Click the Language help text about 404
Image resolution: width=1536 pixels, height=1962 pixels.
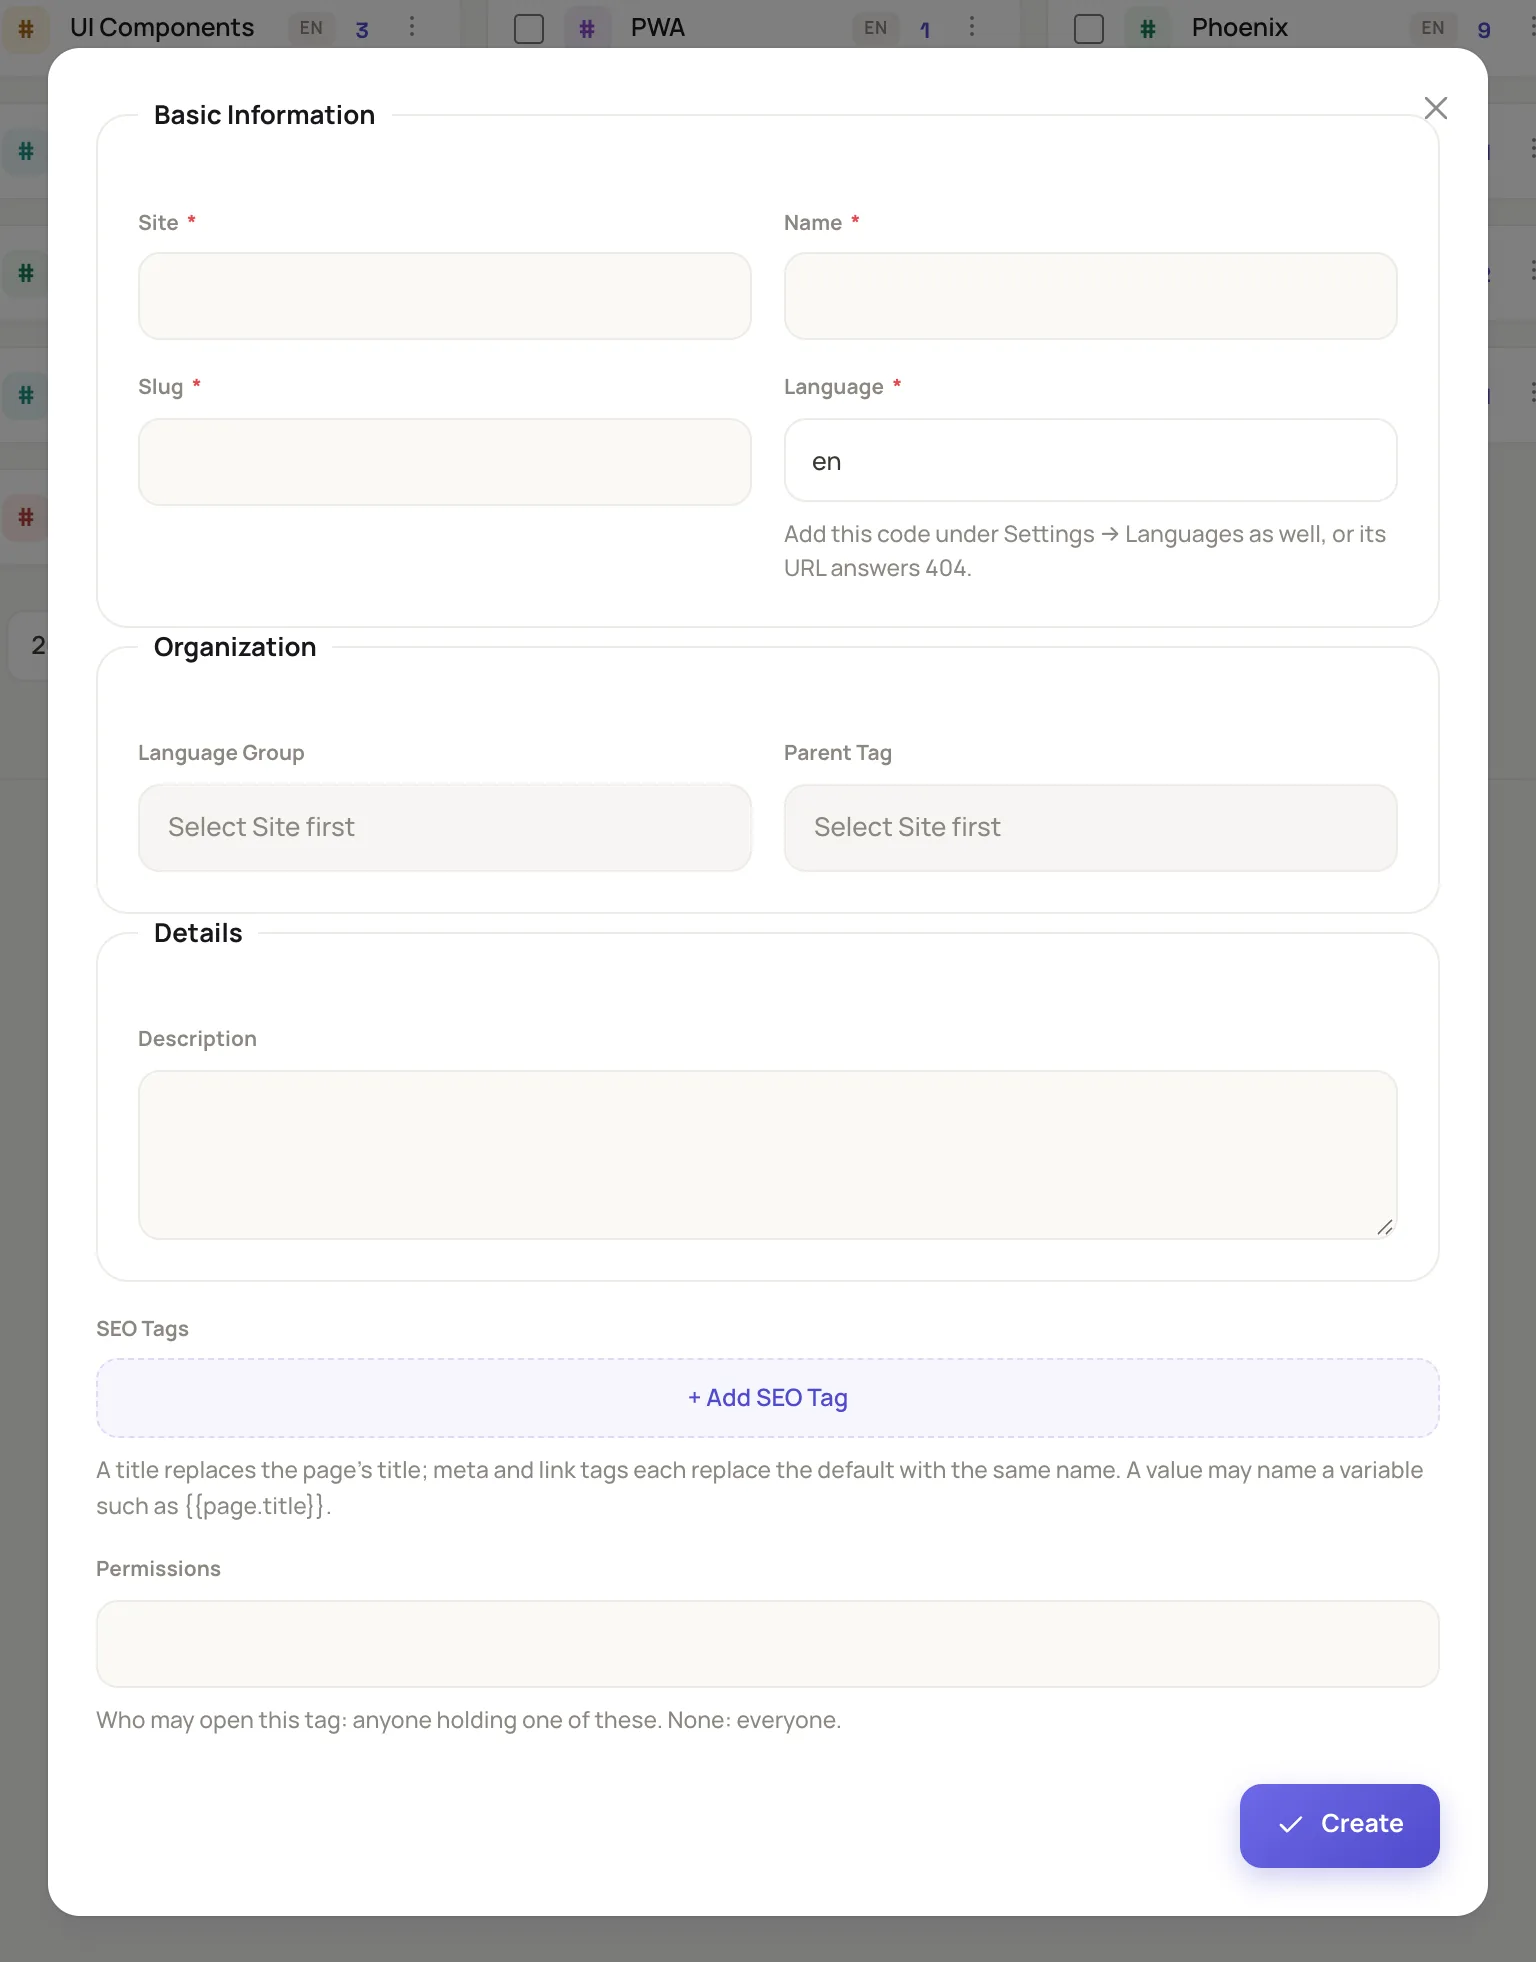pos(1085,551)
